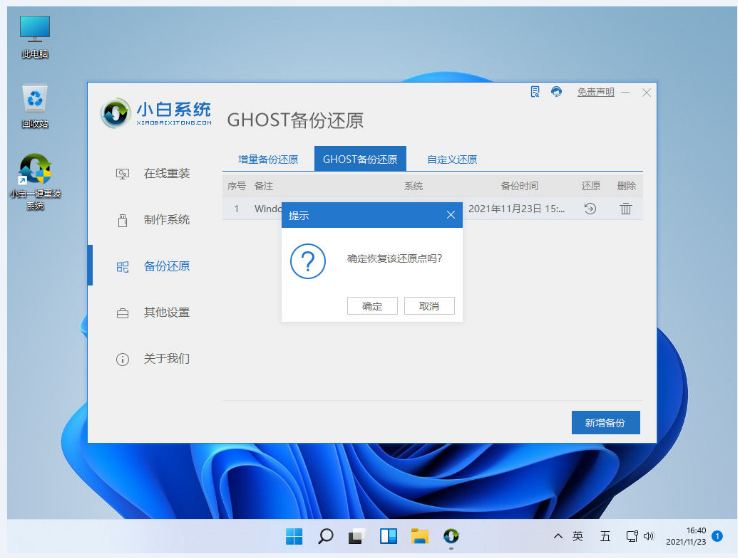Select 在线重装 in the sidebar
Viewport: 738px width, 558px height.
coord(166,173)
